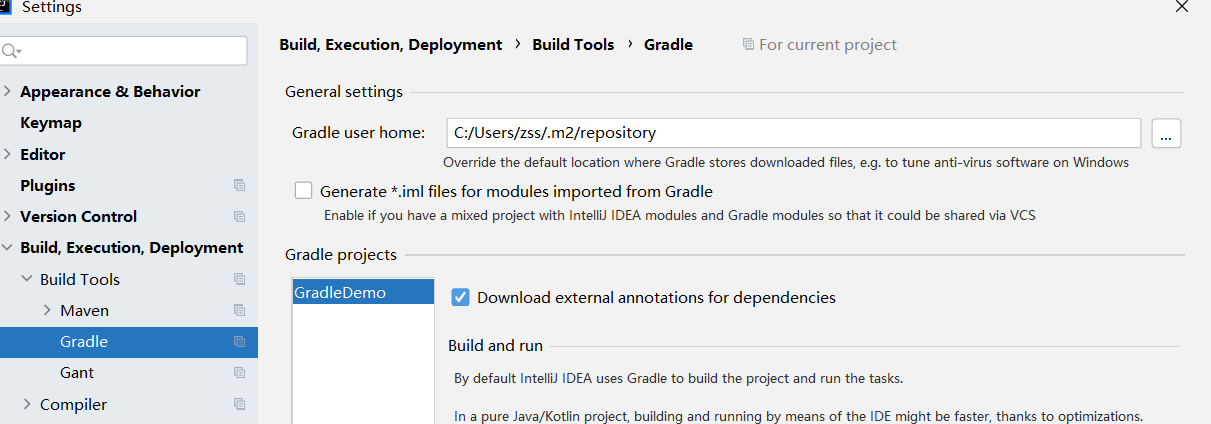Uncheck Download external annotations for dependencies
The image size is (1211, 424).
(x=461, y=297)
